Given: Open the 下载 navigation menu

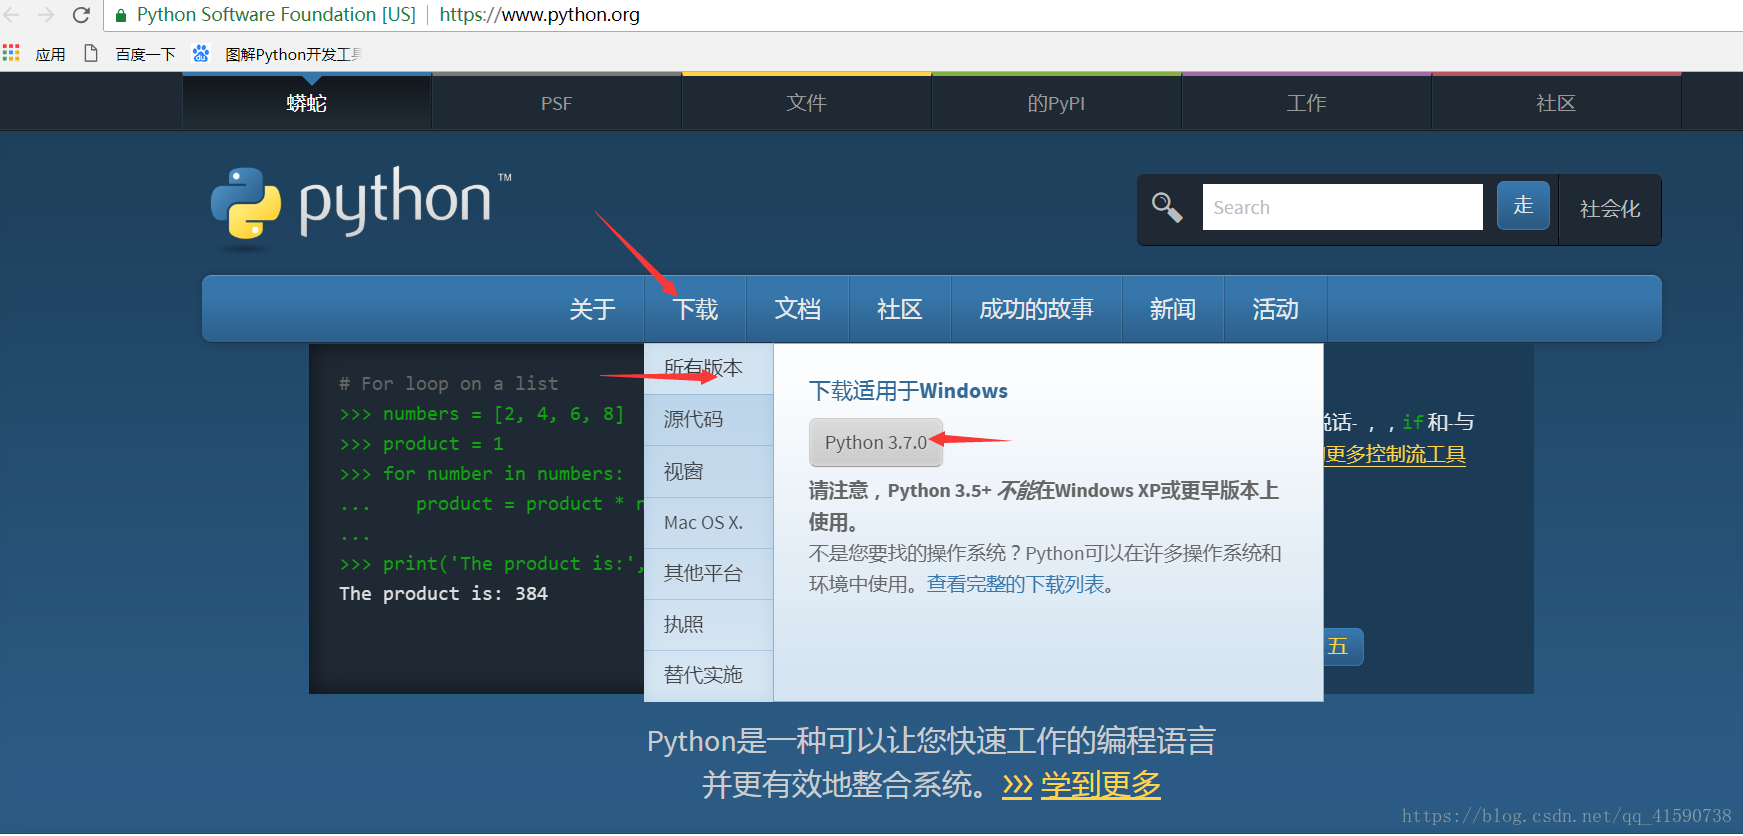Looking at the screenshot, I should coord(695,309).
